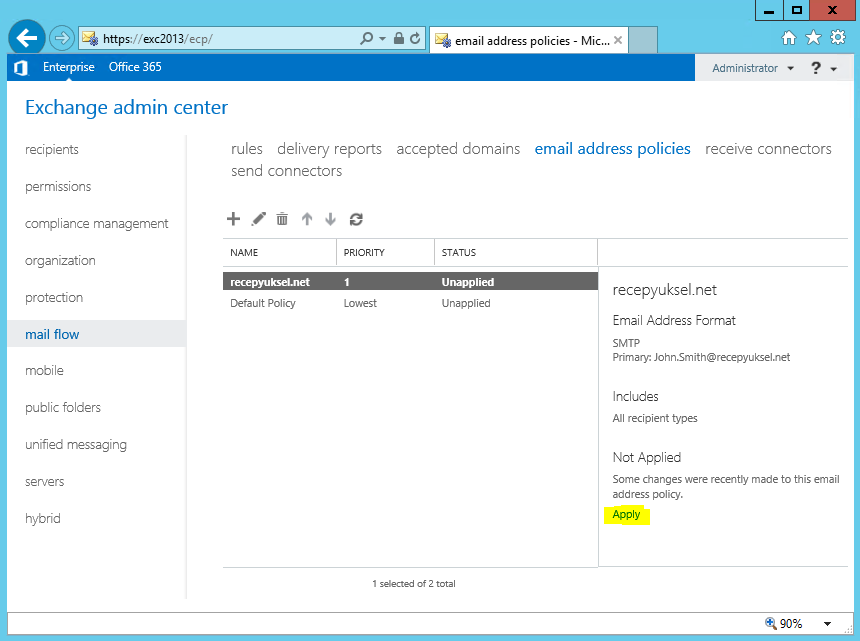This screenshot has width=860, height=641.
Task: Sort by the PRIORITY column header
Action: tap(386, 253)
